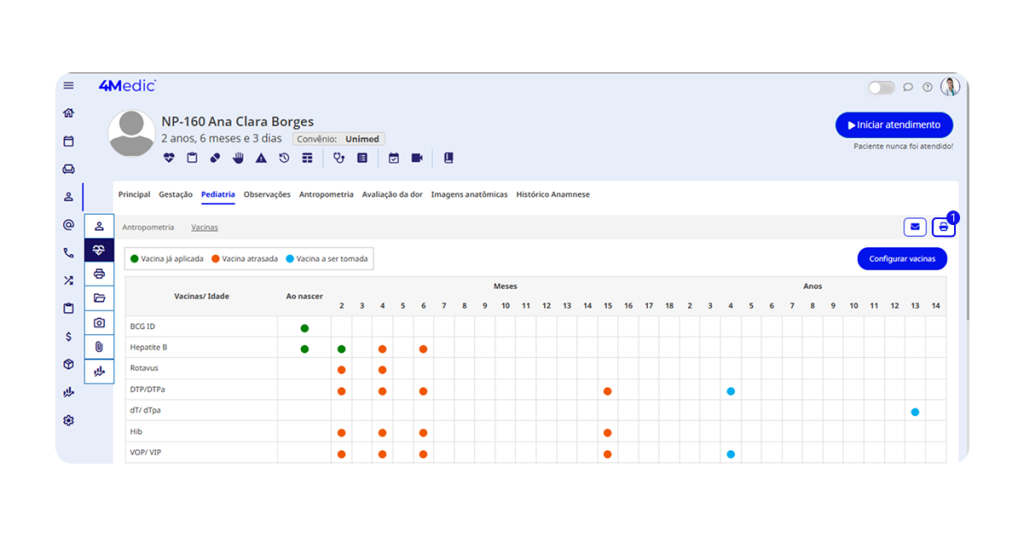The height and width of the screenshot is (537, 1024).
Task: Click the green BCG ID dot at Ao nascer
Action: click(x=304, y=328)
